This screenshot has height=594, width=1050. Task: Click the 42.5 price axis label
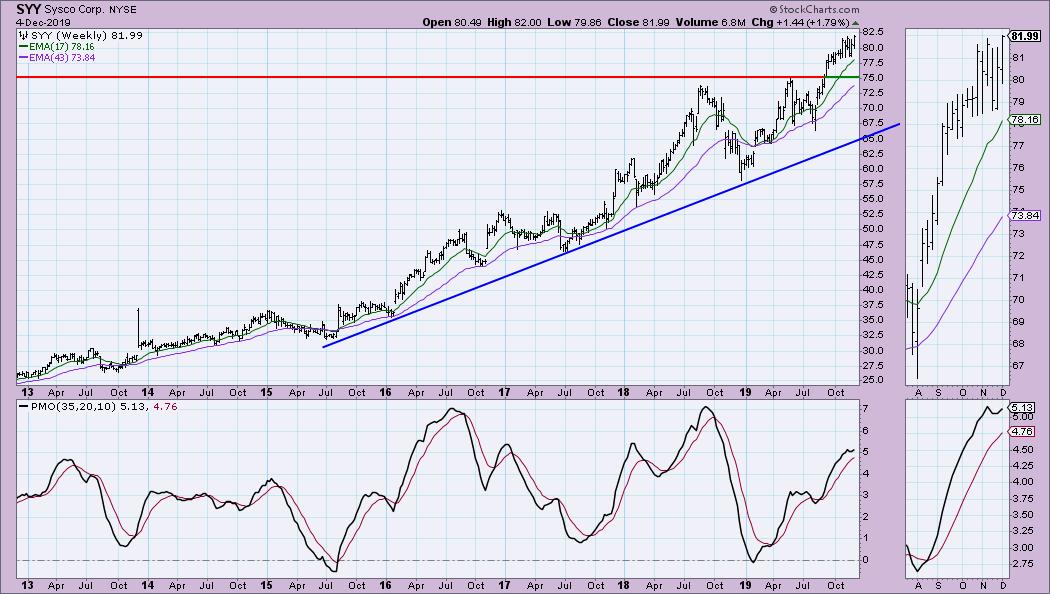pyautogui.click(x=871, y=275)
